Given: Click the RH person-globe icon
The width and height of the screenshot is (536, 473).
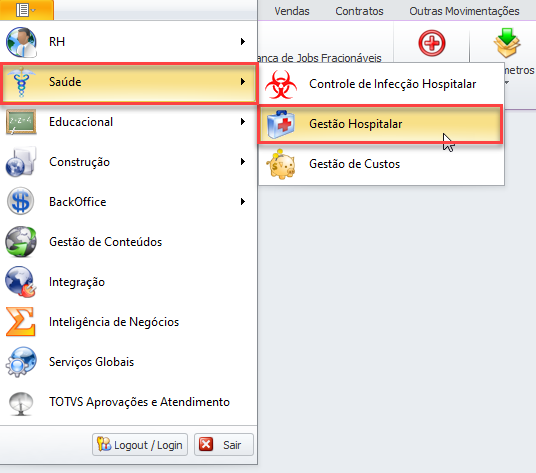Looking at the screenshot, I should click(x=21, y=42).
